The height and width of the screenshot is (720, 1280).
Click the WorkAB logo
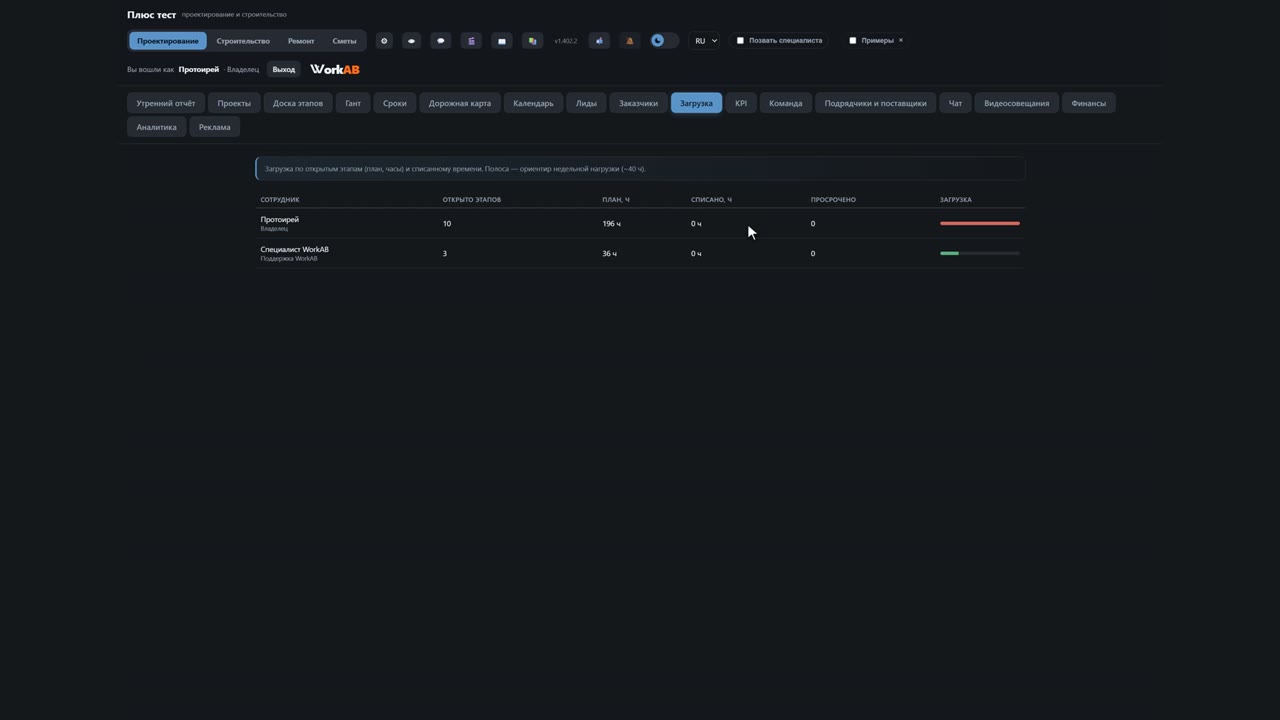[x=334, y=69]
